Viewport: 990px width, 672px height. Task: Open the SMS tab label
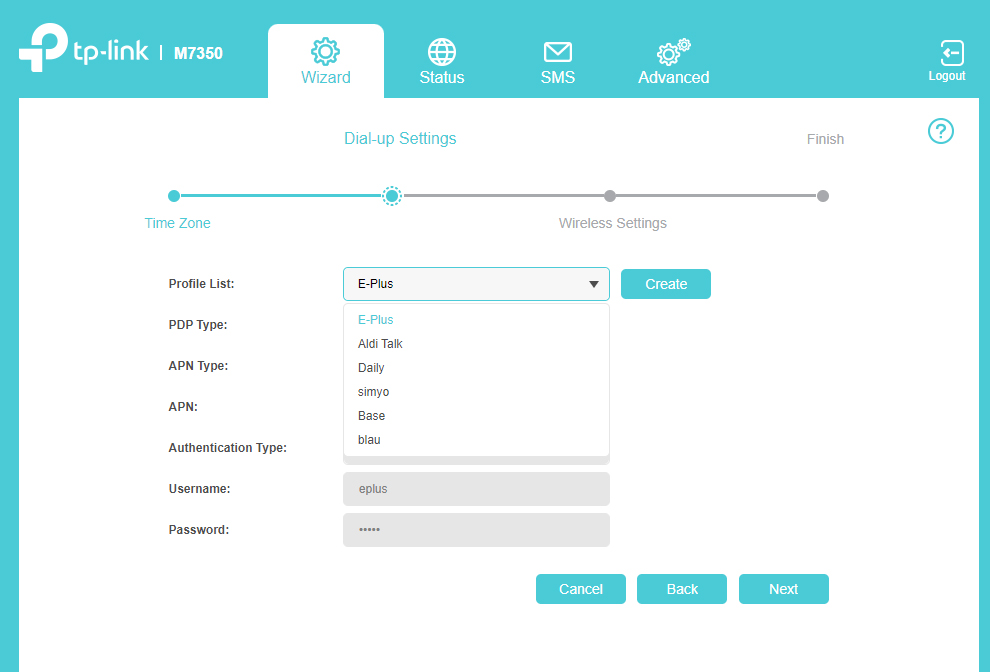(558, 78)
